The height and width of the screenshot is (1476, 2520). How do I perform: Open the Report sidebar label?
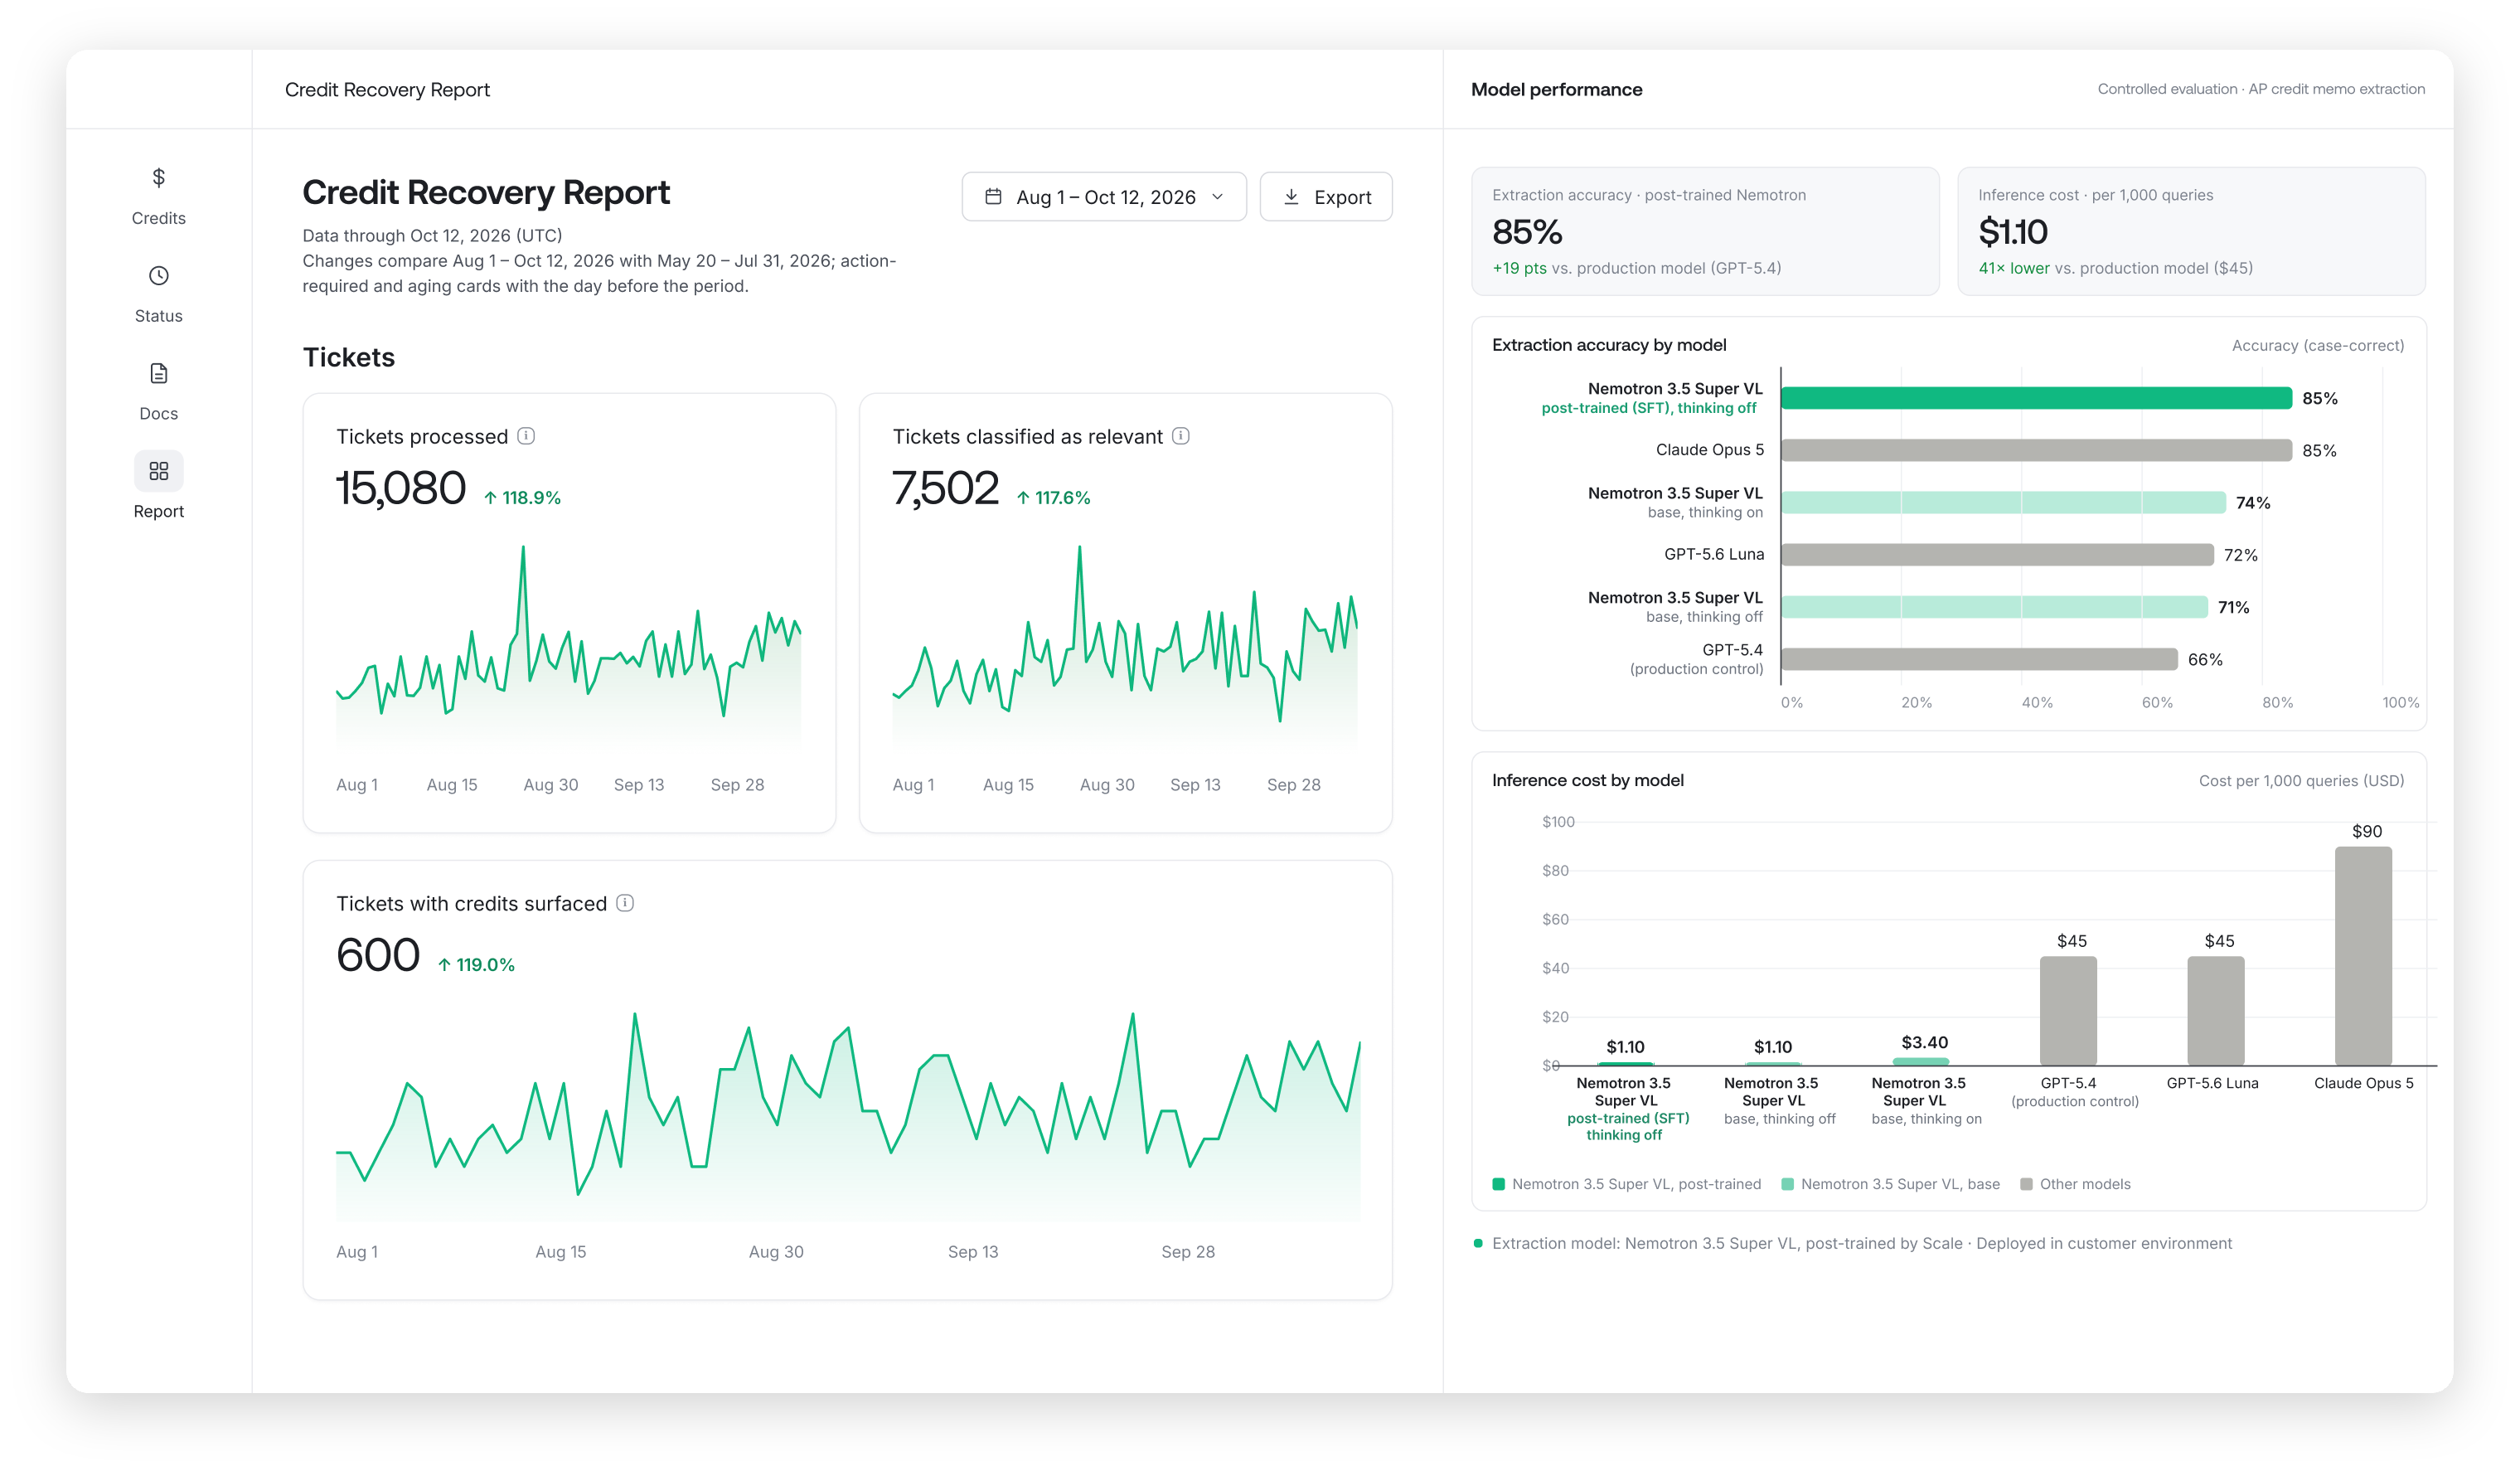(158, 511)
